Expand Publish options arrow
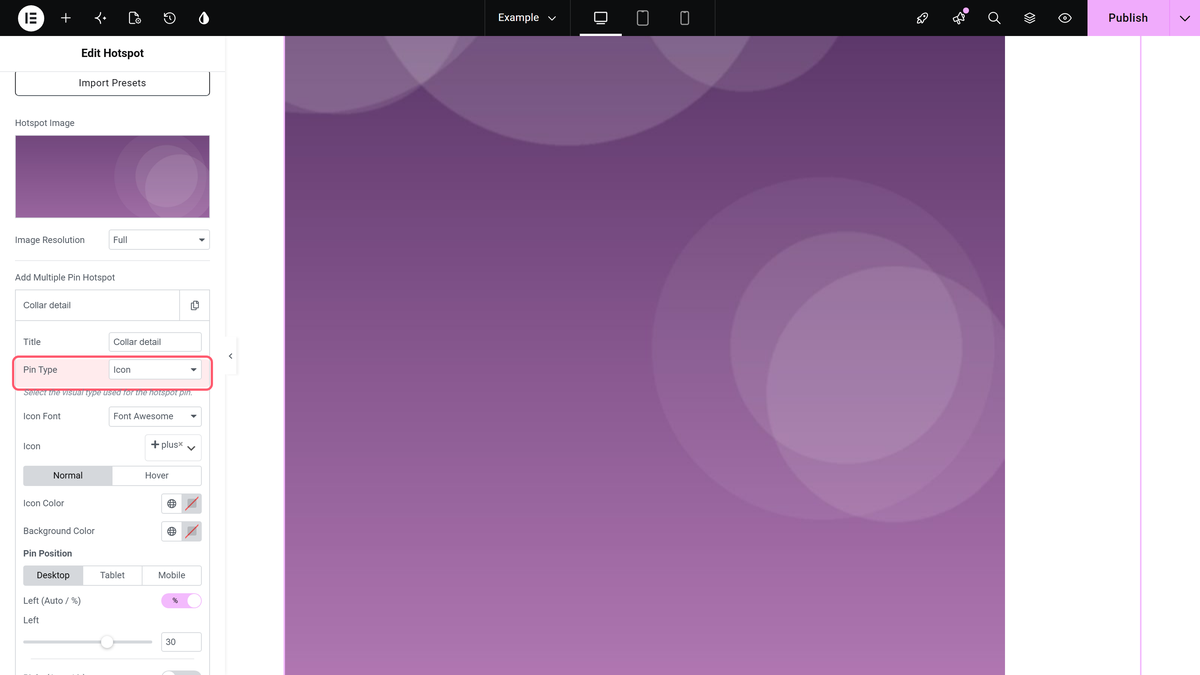Viewport: 1200px width, 675px height. coord(1184,18)
